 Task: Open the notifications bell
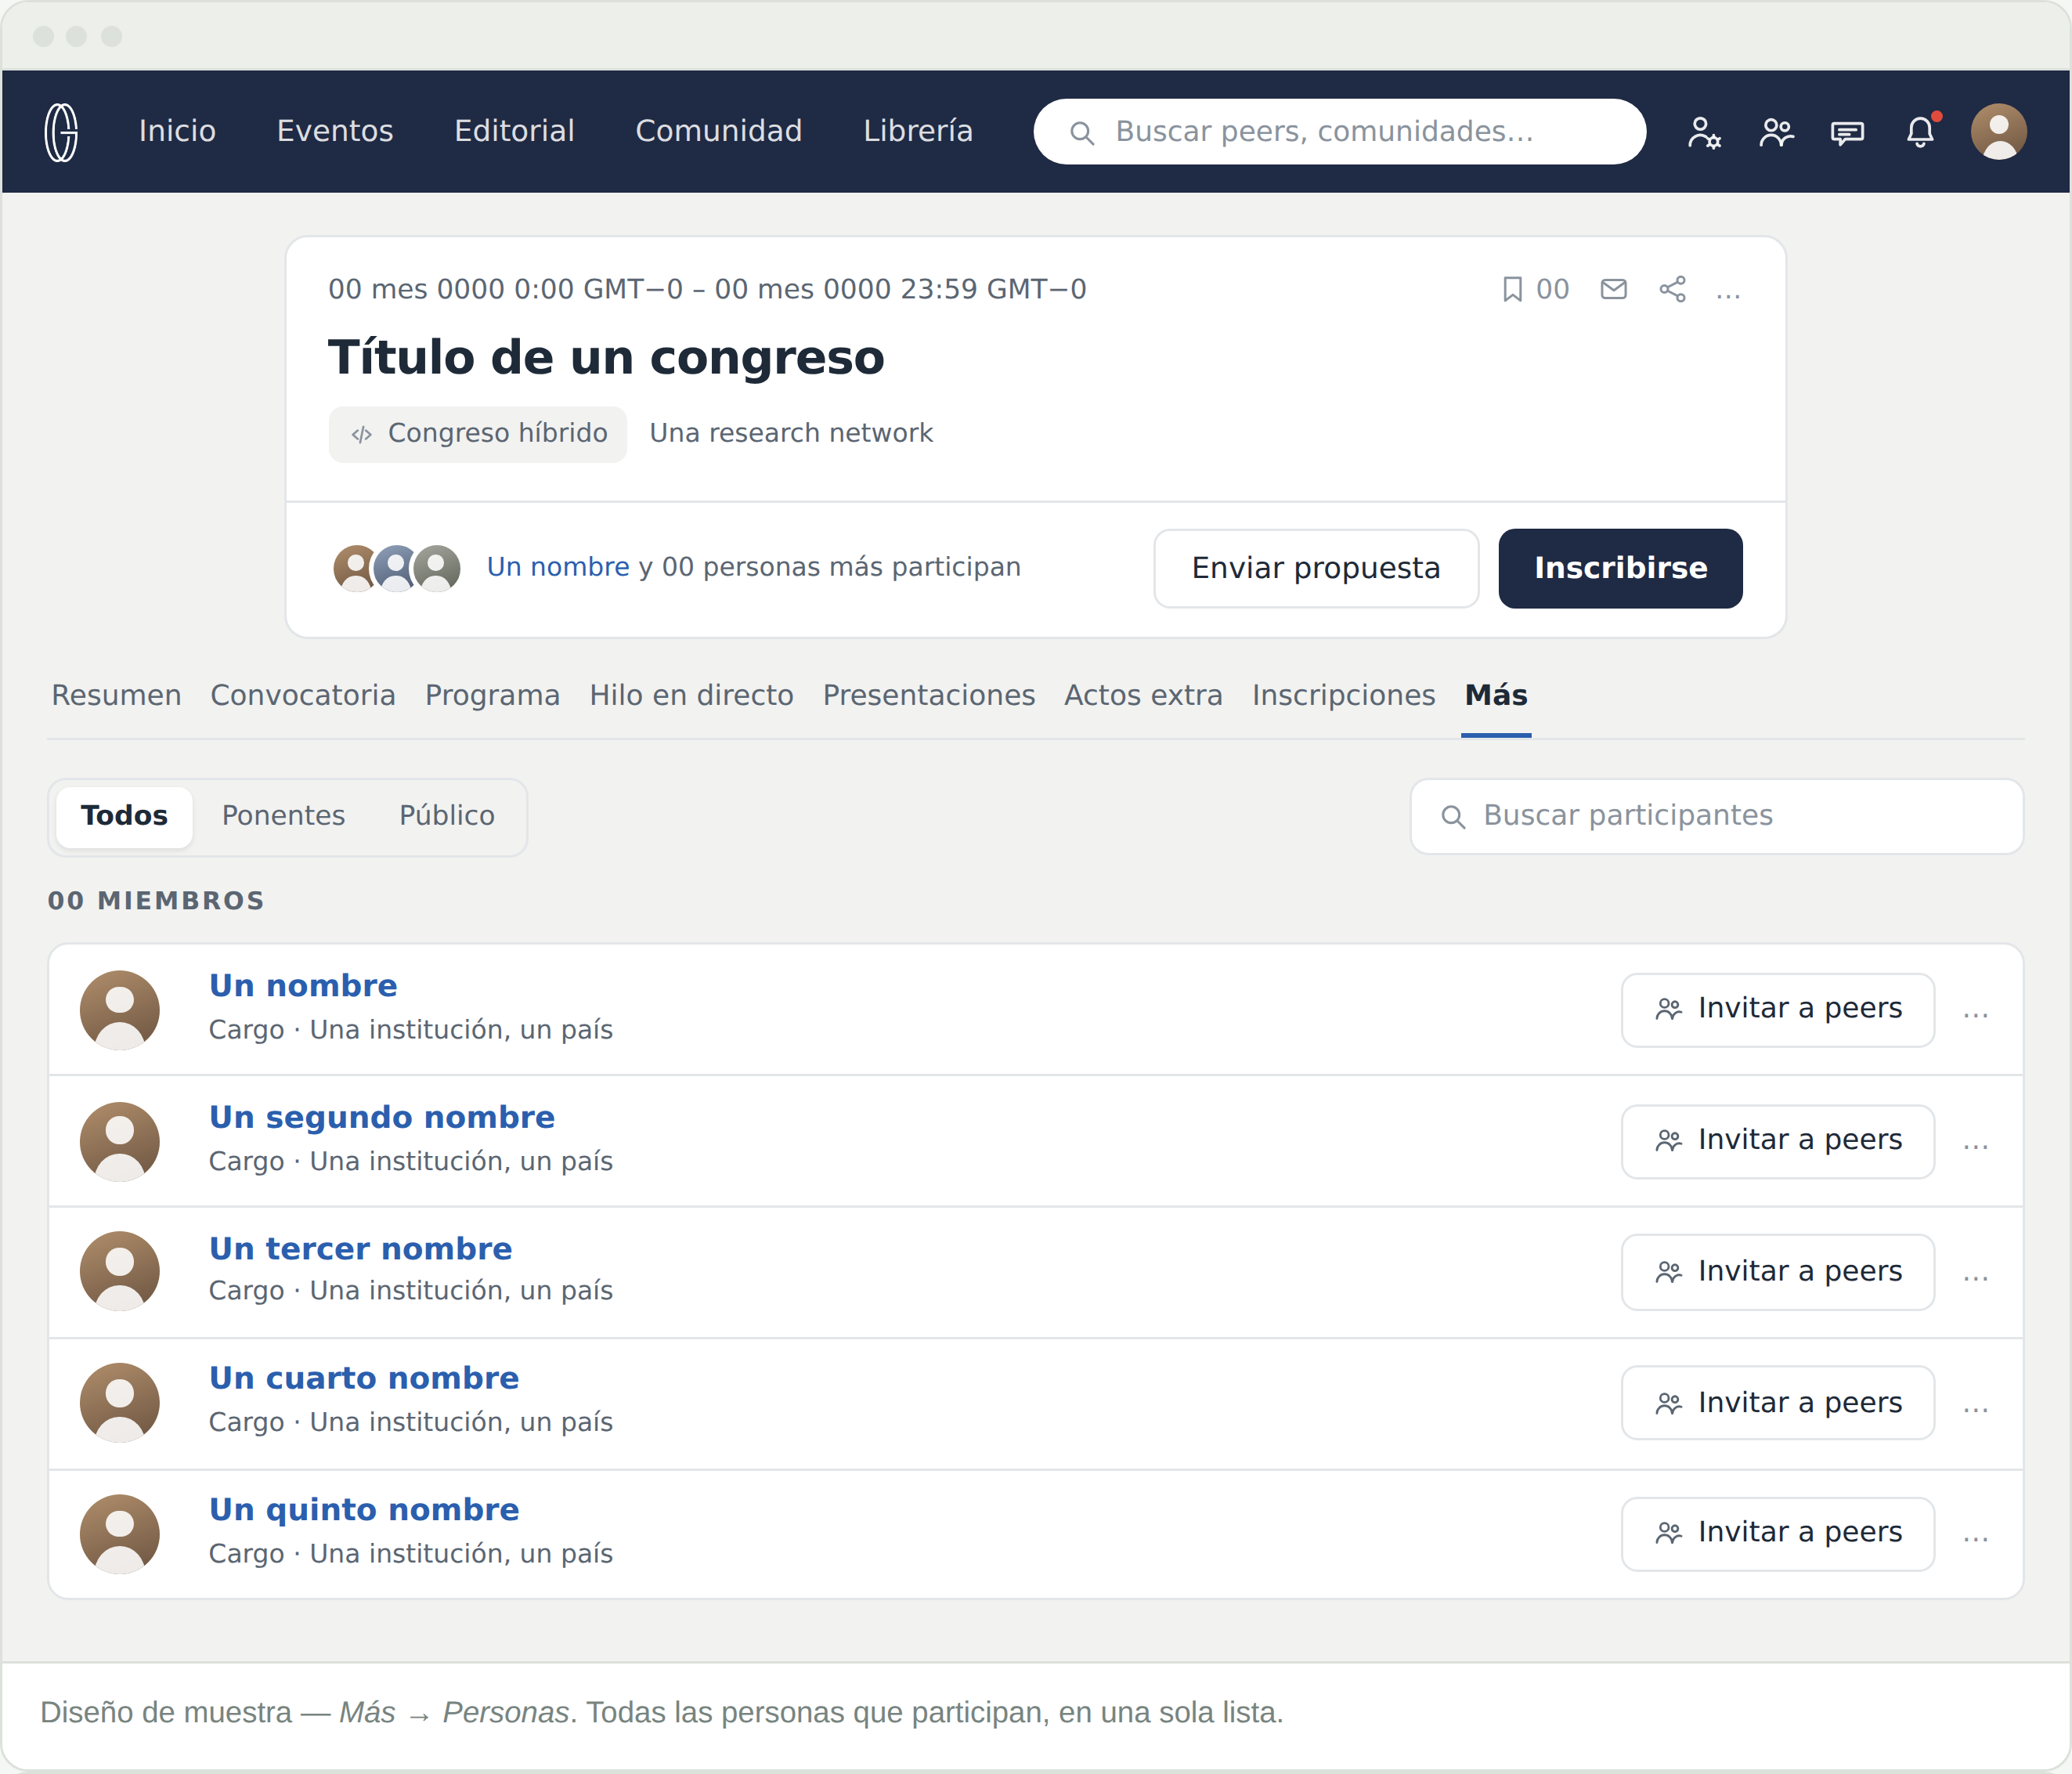[1920, 131]
